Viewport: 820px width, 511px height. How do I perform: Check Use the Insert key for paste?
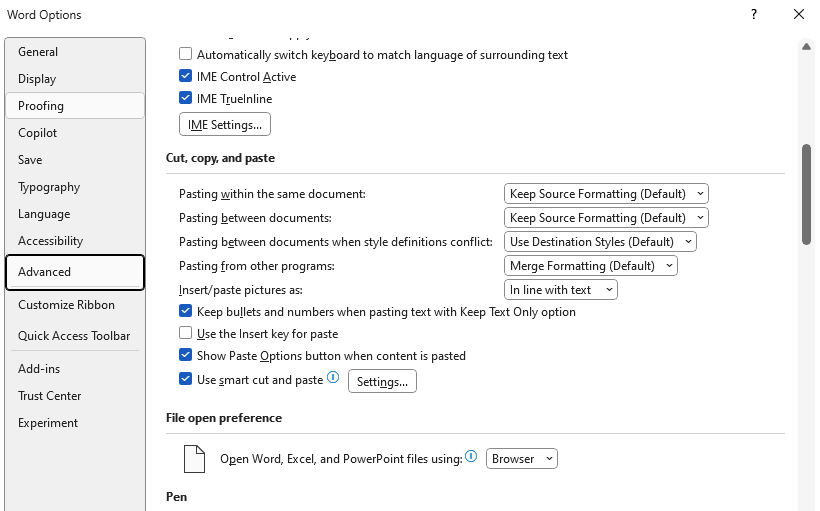[x=186, y=333]
